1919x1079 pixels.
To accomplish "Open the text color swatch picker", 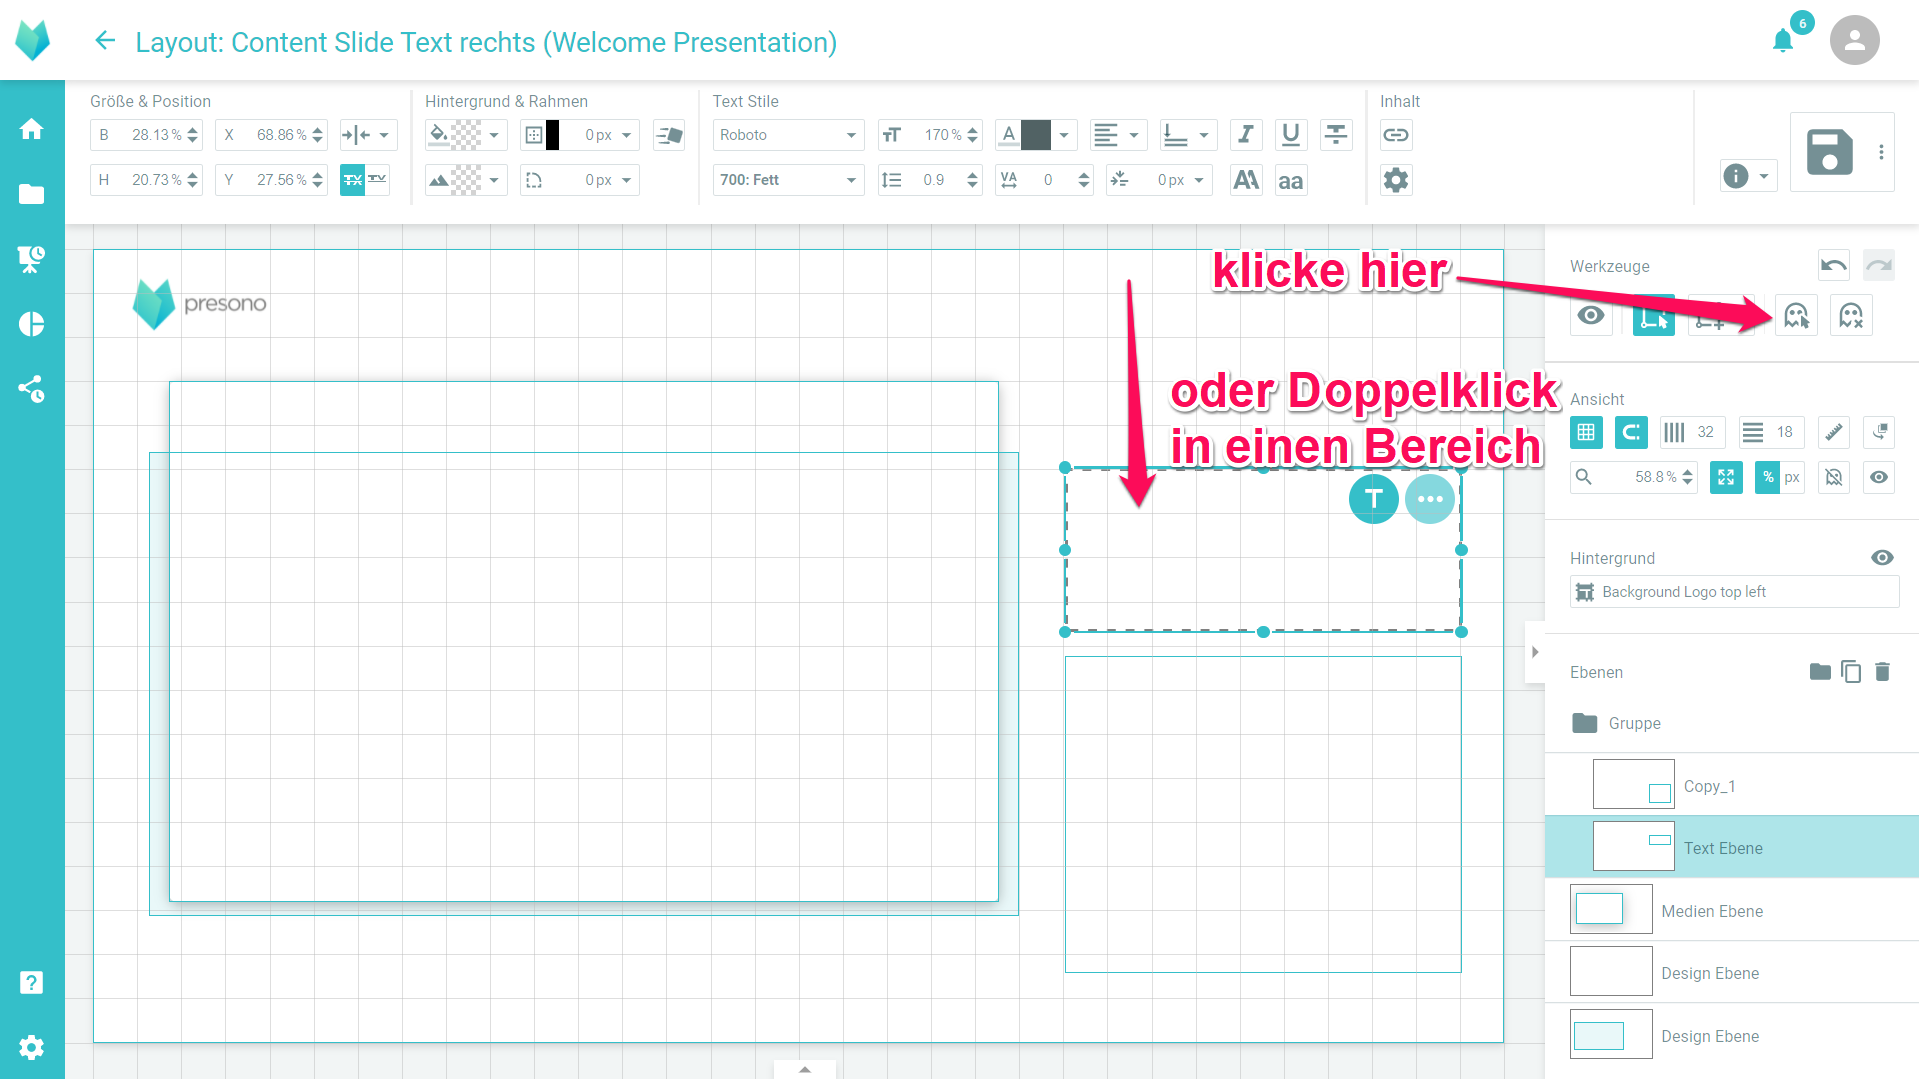I will point(1036,134).
